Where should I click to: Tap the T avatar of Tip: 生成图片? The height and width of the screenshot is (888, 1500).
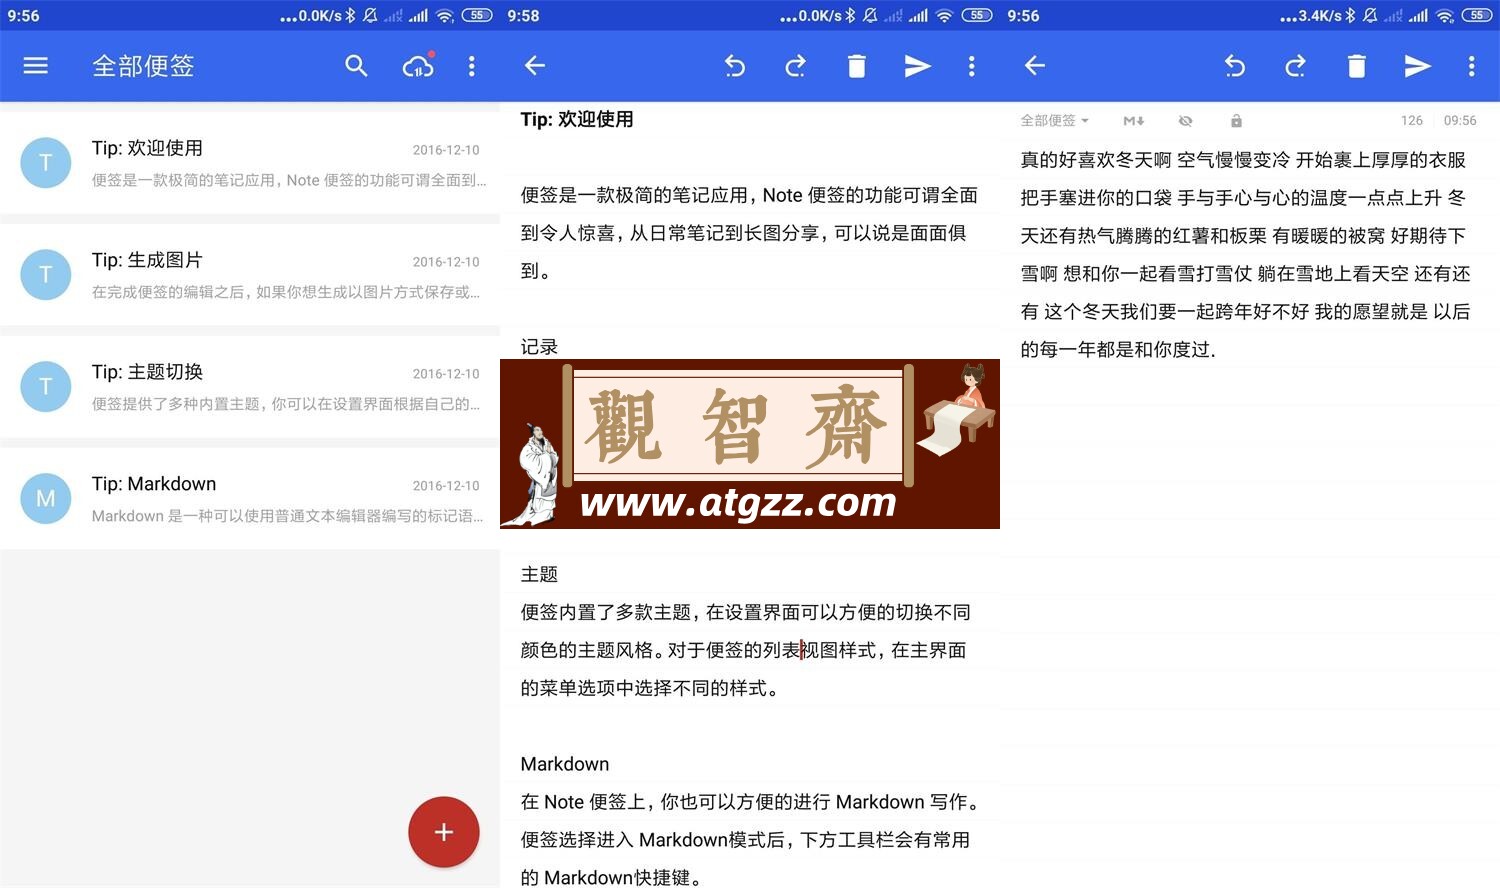point(46,275)
